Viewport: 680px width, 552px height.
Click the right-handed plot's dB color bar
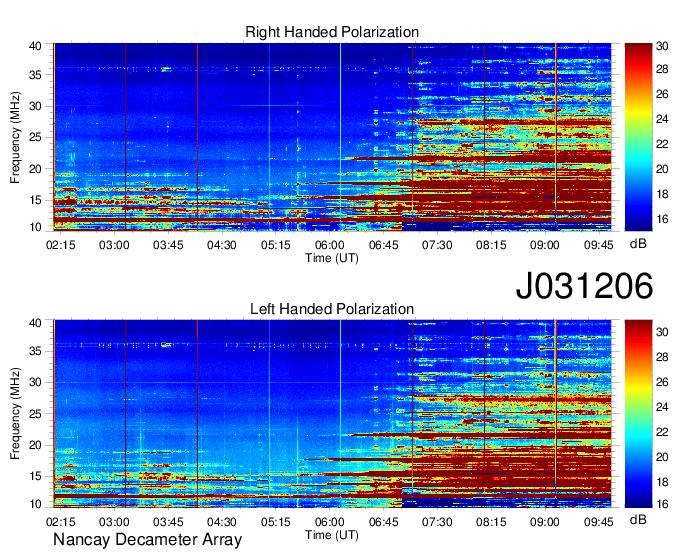pos(638,137)
